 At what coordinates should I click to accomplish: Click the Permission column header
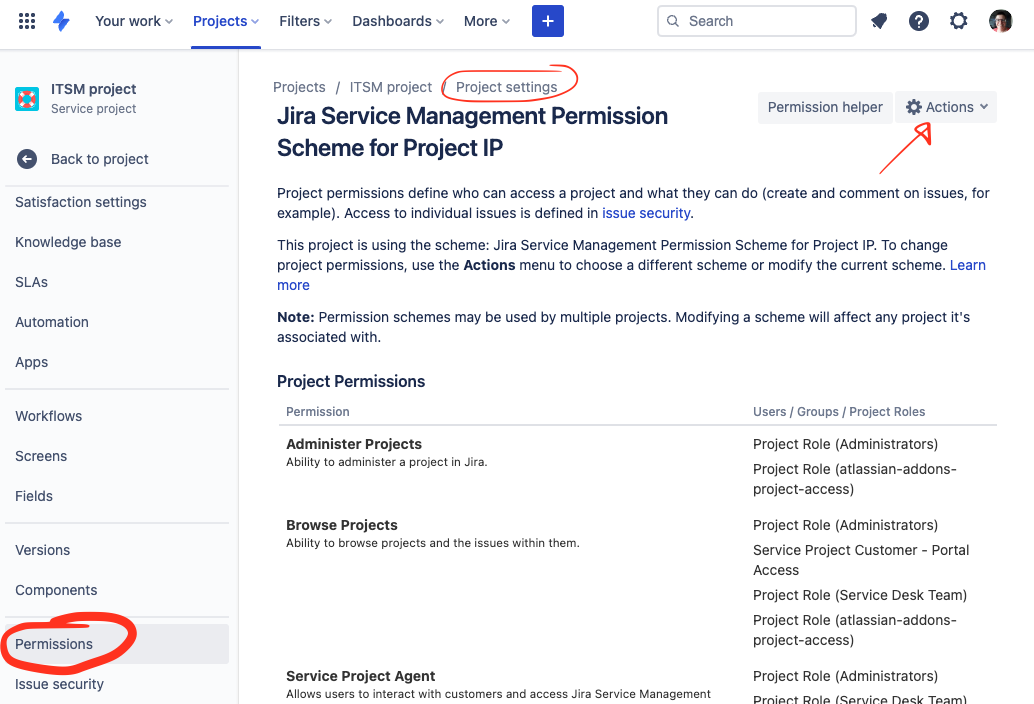(318, 411)
